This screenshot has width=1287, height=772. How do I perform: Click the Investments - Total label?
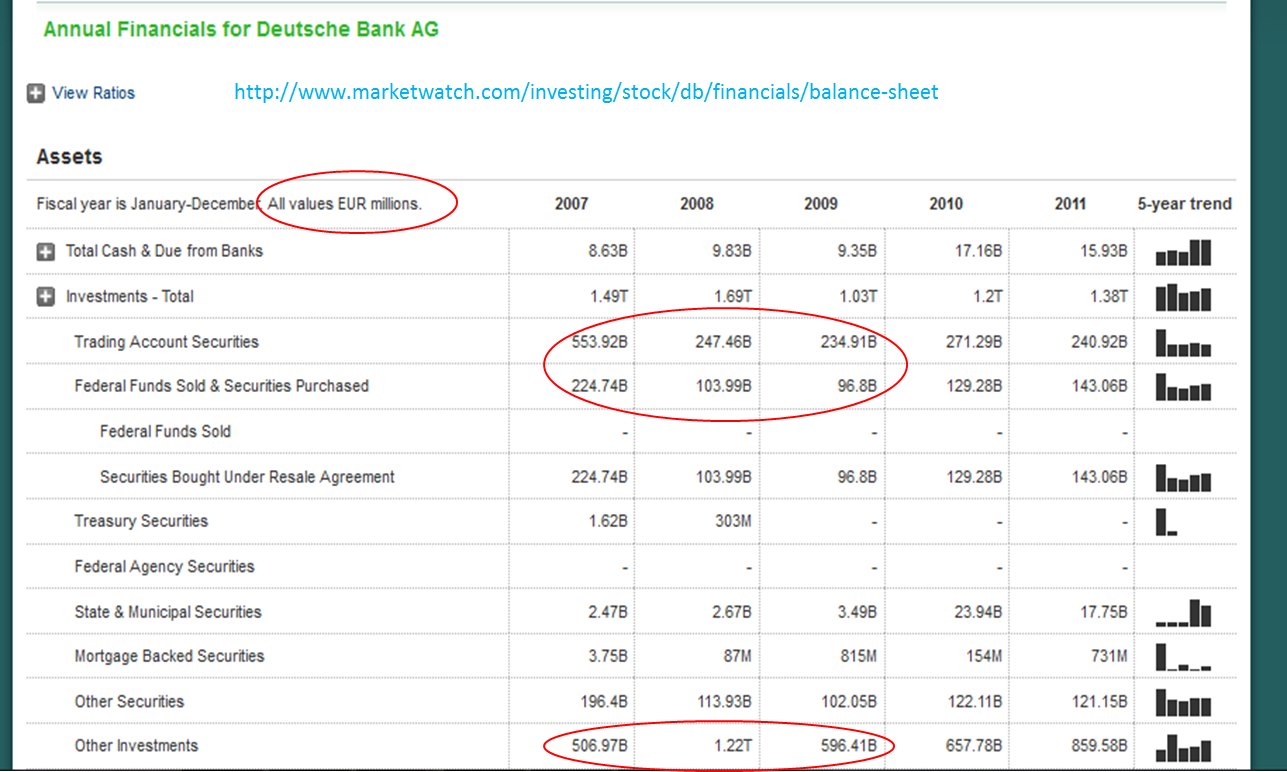[x=130, y=297]
